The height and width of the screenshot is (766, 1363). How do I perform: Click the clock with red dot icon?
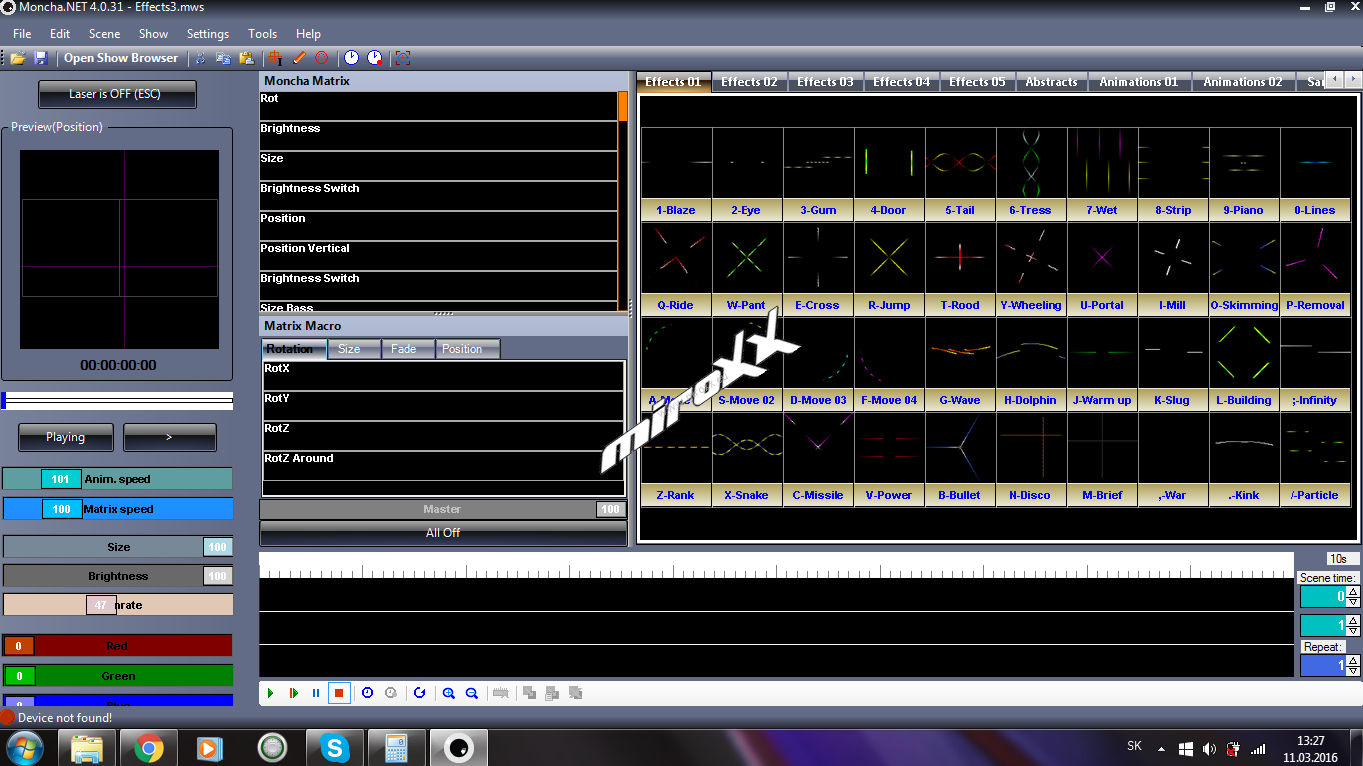tap(374, 58)
